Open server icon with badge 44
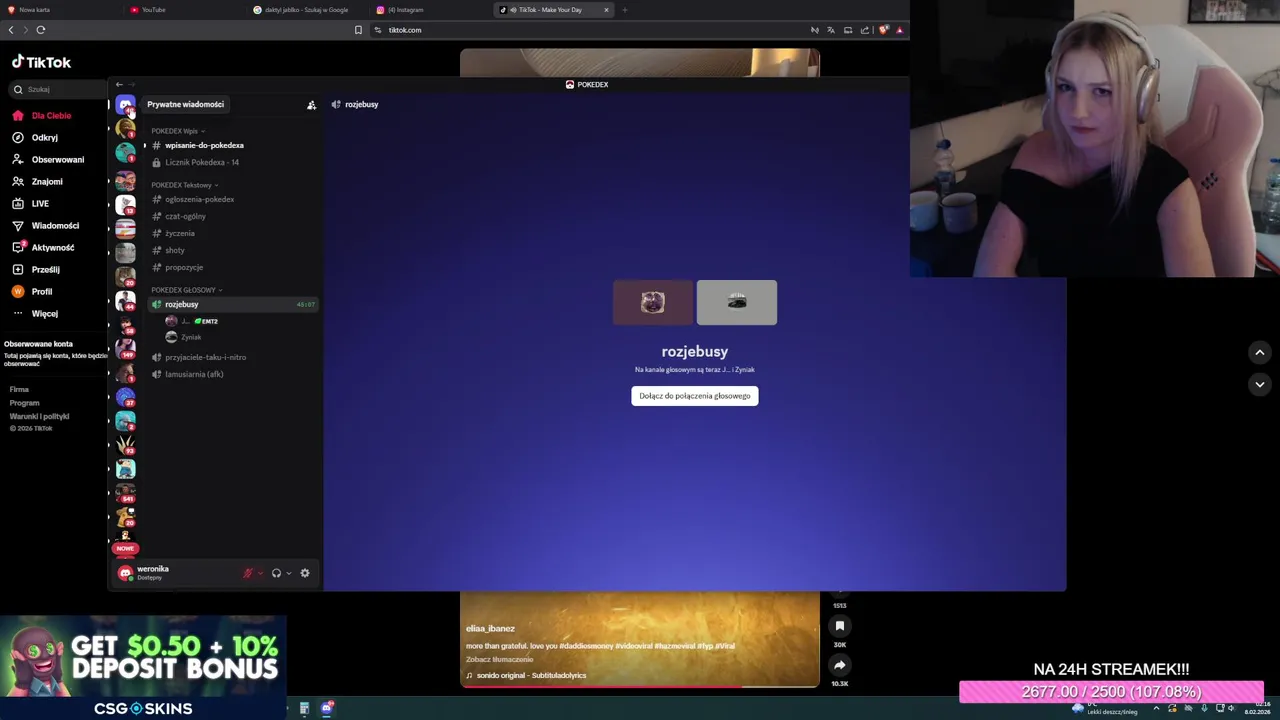 click(x=125, y=300)
